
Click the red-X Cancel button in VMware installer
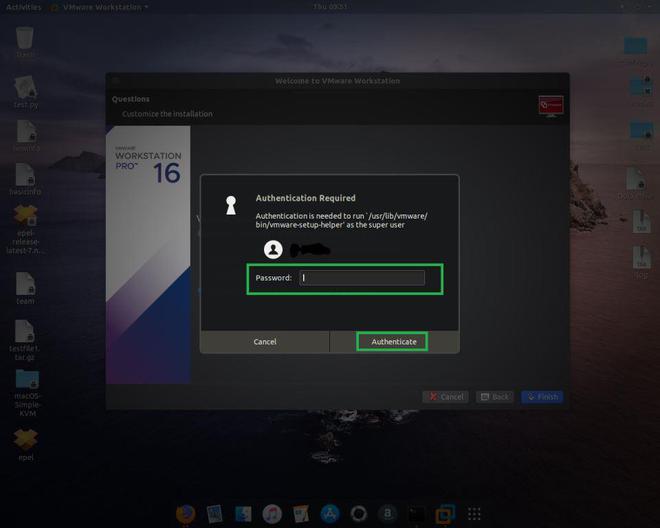coord(445,397)
